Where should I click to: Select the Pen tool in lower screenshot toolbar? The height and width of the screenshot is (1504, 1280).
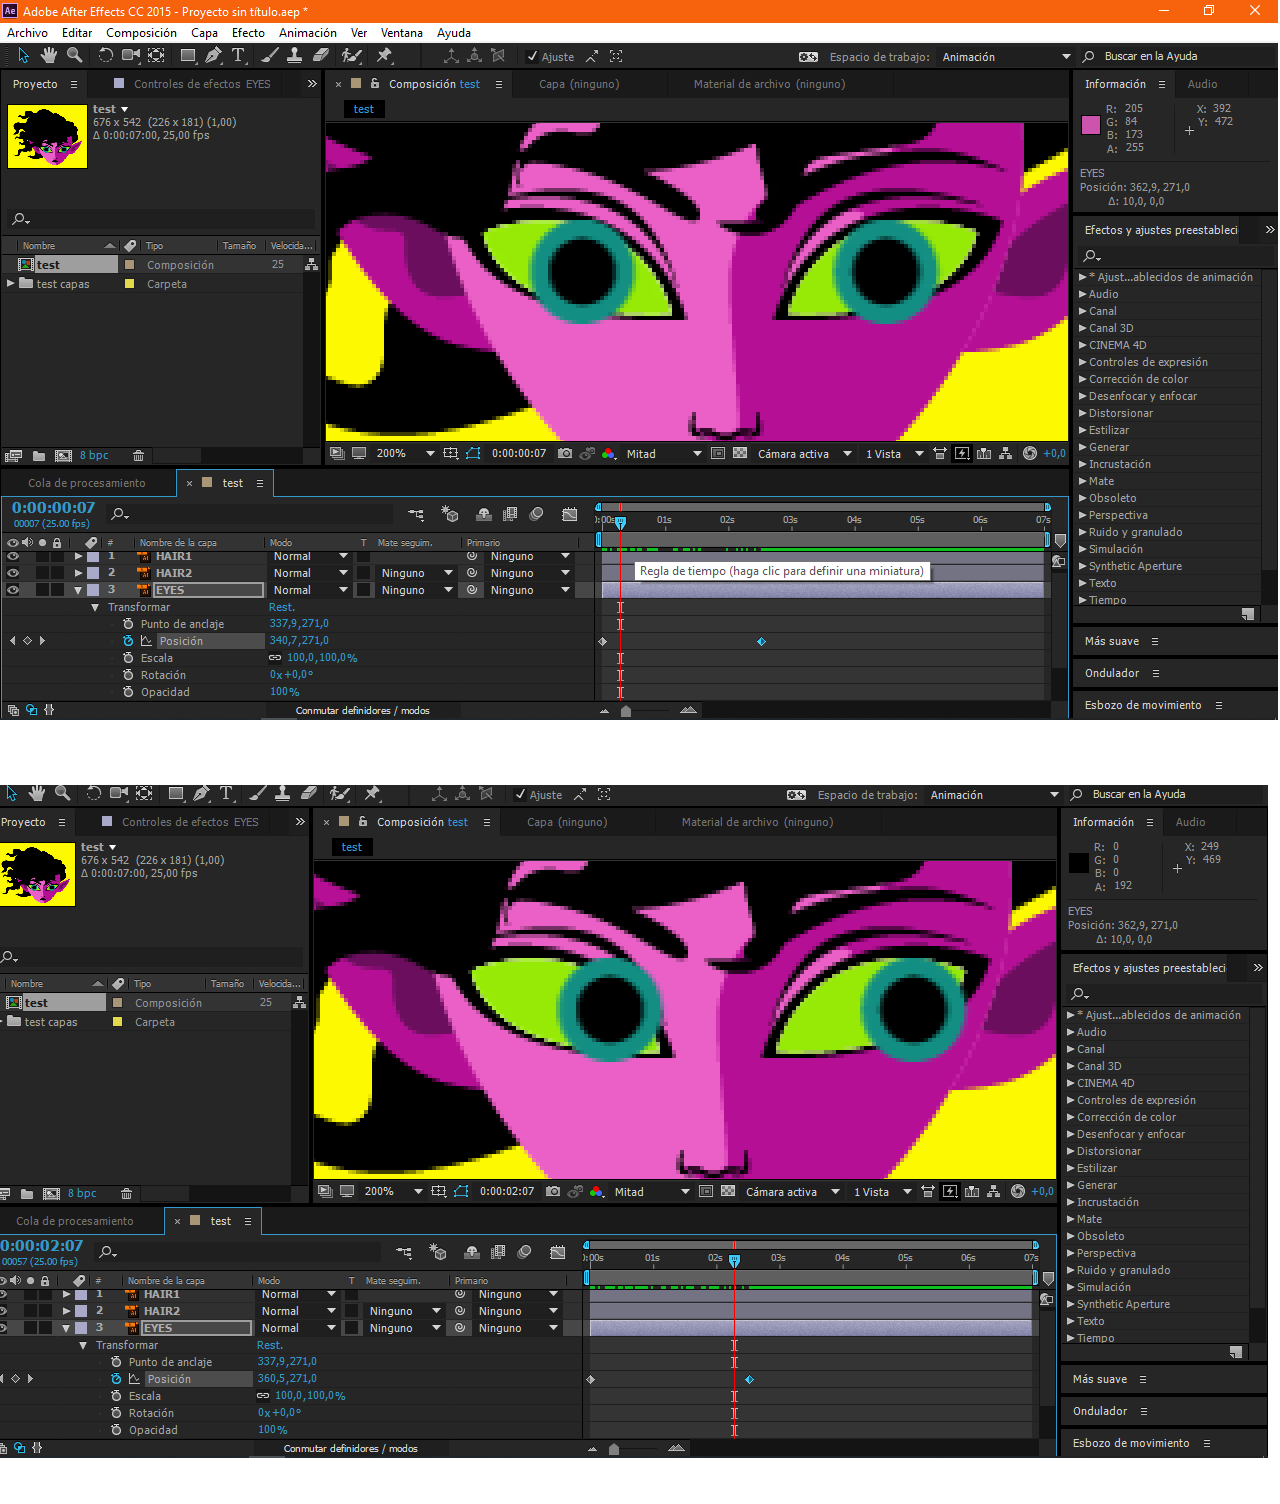point(201,794)
